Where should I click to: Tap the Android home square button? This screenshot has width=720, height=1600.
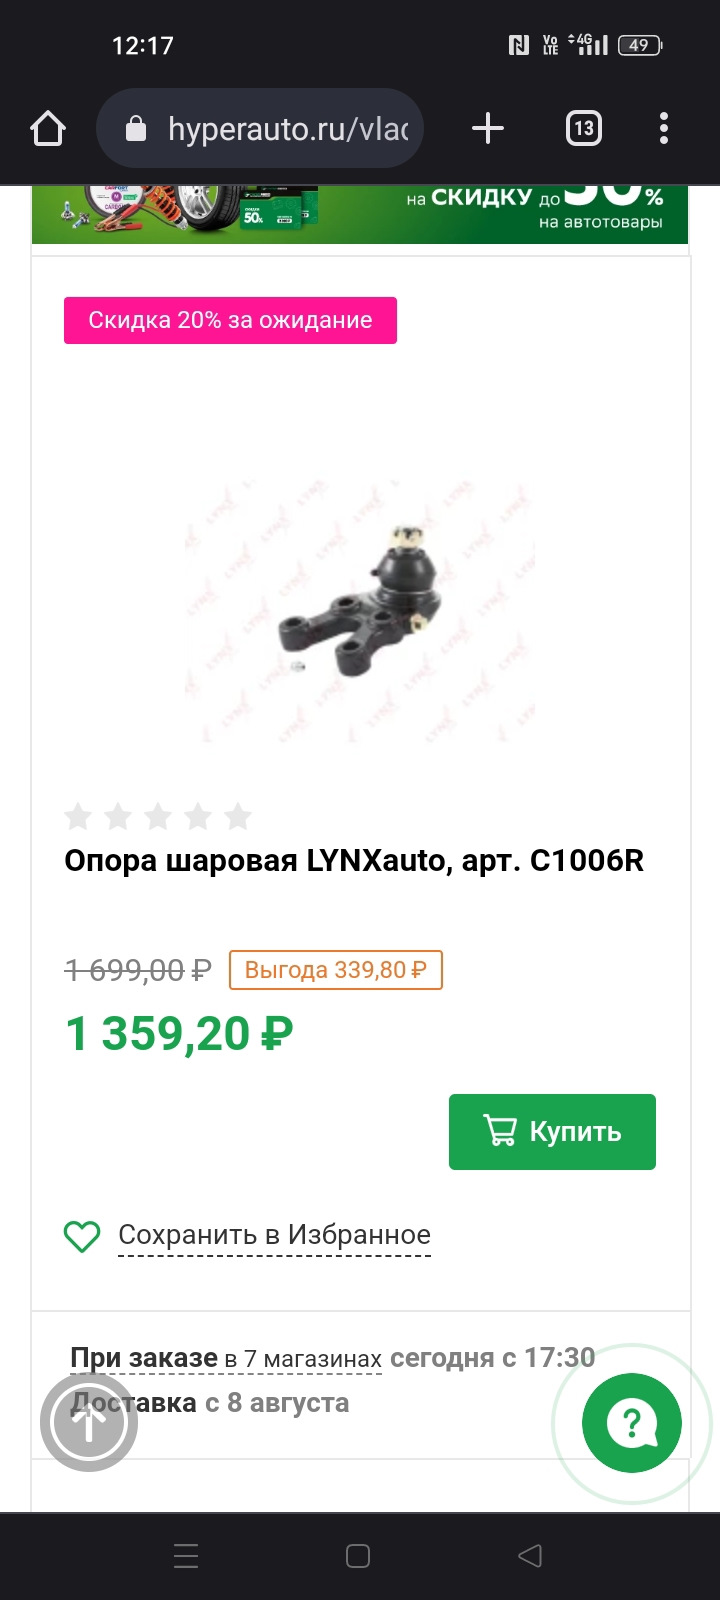(x=358, y=1555)
